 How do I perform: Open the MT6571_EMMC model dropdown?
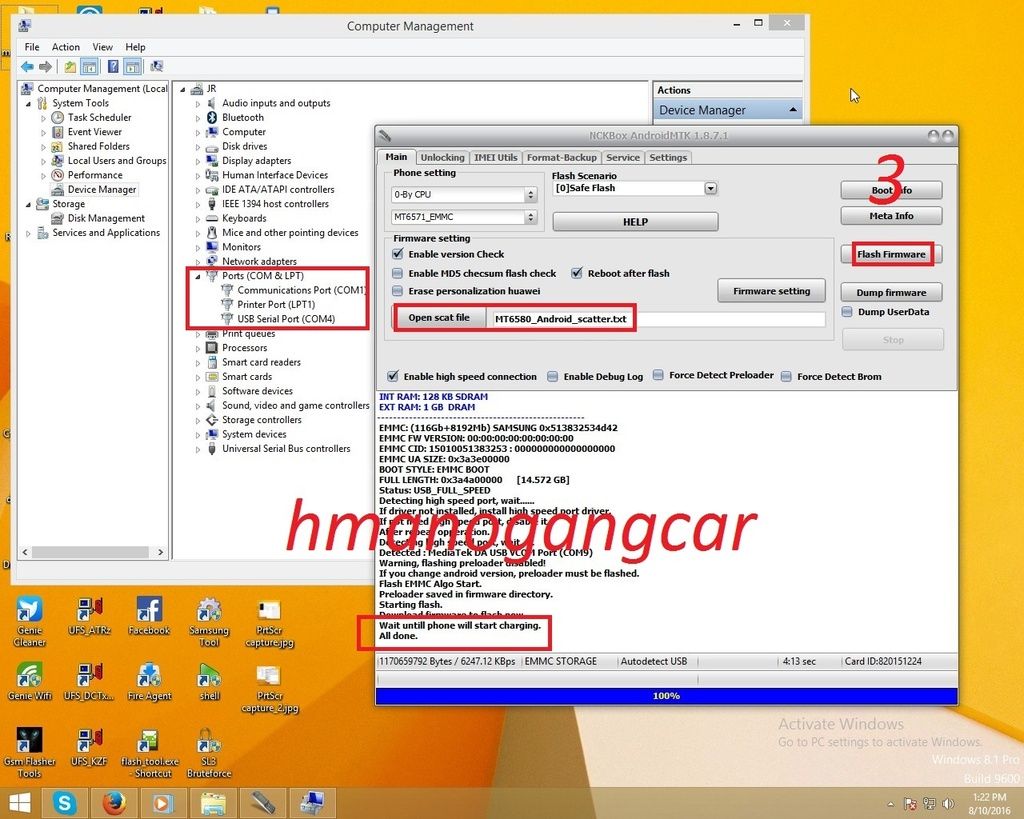530,217
